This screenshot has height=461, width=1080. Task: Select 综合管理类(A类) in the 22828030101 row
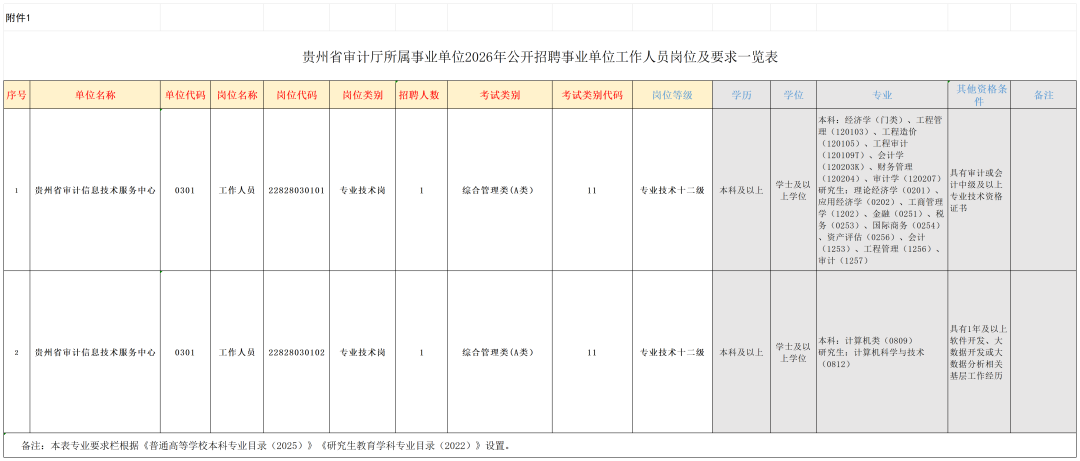[499, 190]
